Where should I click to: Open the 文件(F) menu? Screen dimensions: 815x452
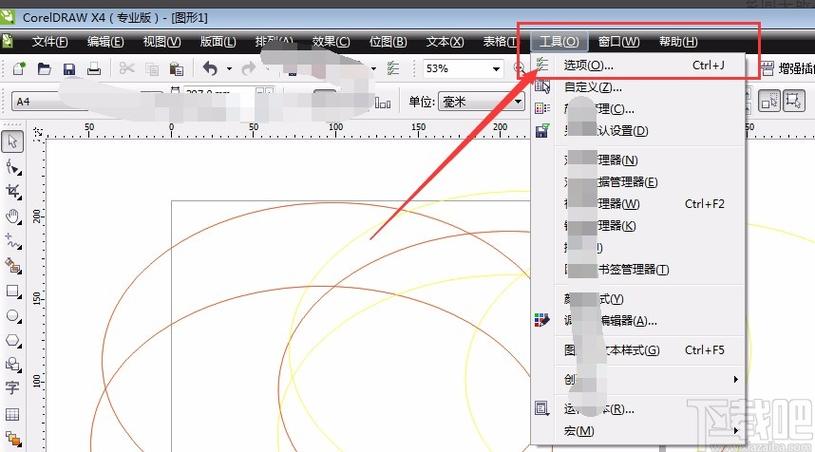(50, 42)
